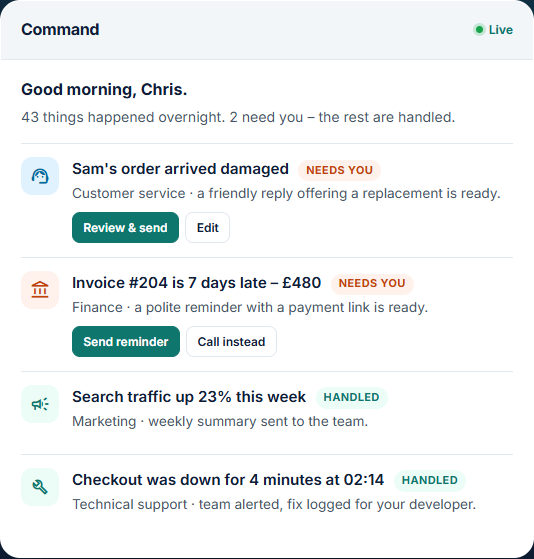
Task: Click "Marketing · weekly summary sent" description
Action: 220,422
